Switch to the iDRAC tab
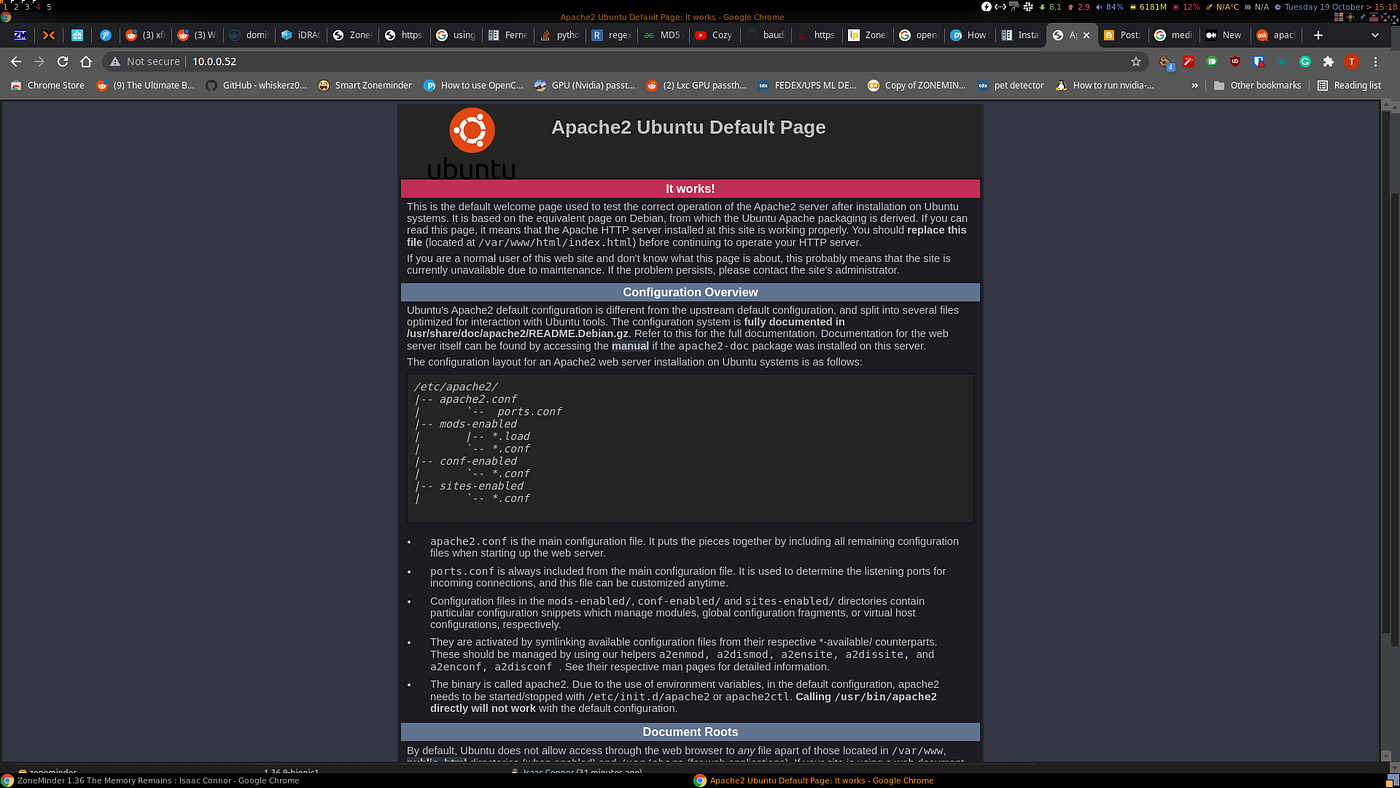The width and height of the screenshot is (1400, 788). click(x=300, y=34)
